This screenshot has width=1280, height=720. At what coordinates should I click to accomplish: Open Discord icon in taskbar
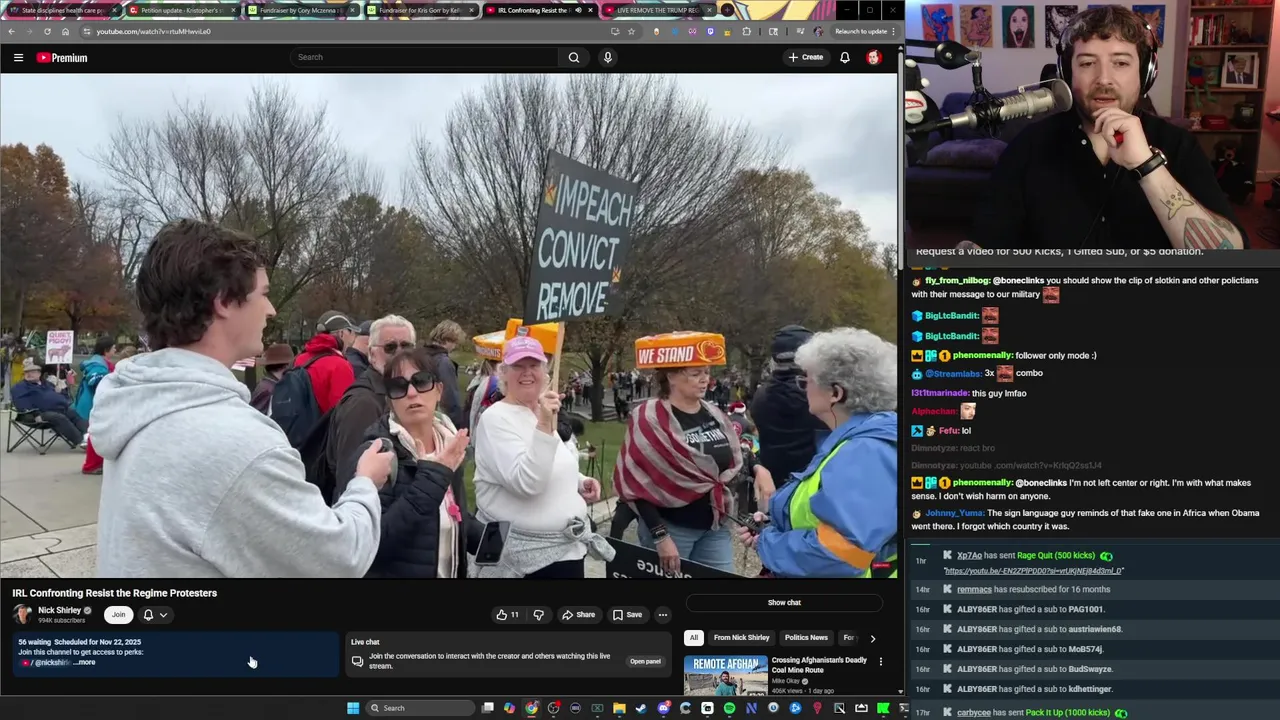[x=663, y=708]
